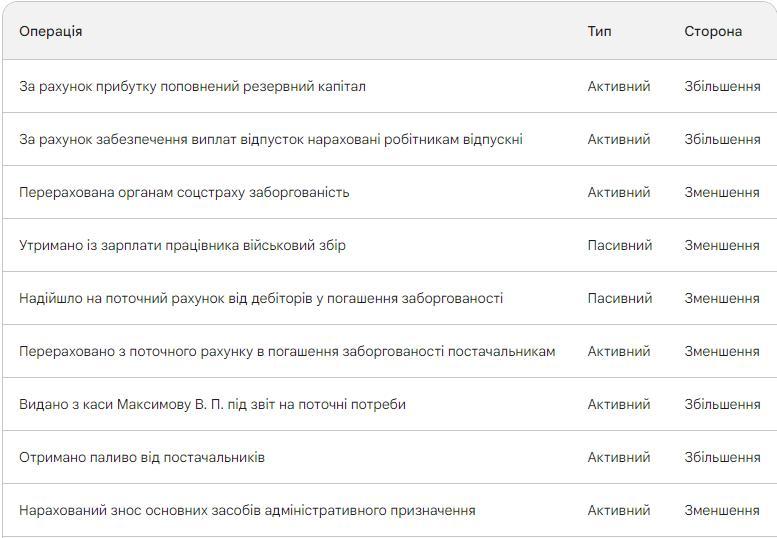Select operation Перерахована органам соцстраху заборгованість
Viewport: 777px width, 538px height.
click(x=184, y=192)
